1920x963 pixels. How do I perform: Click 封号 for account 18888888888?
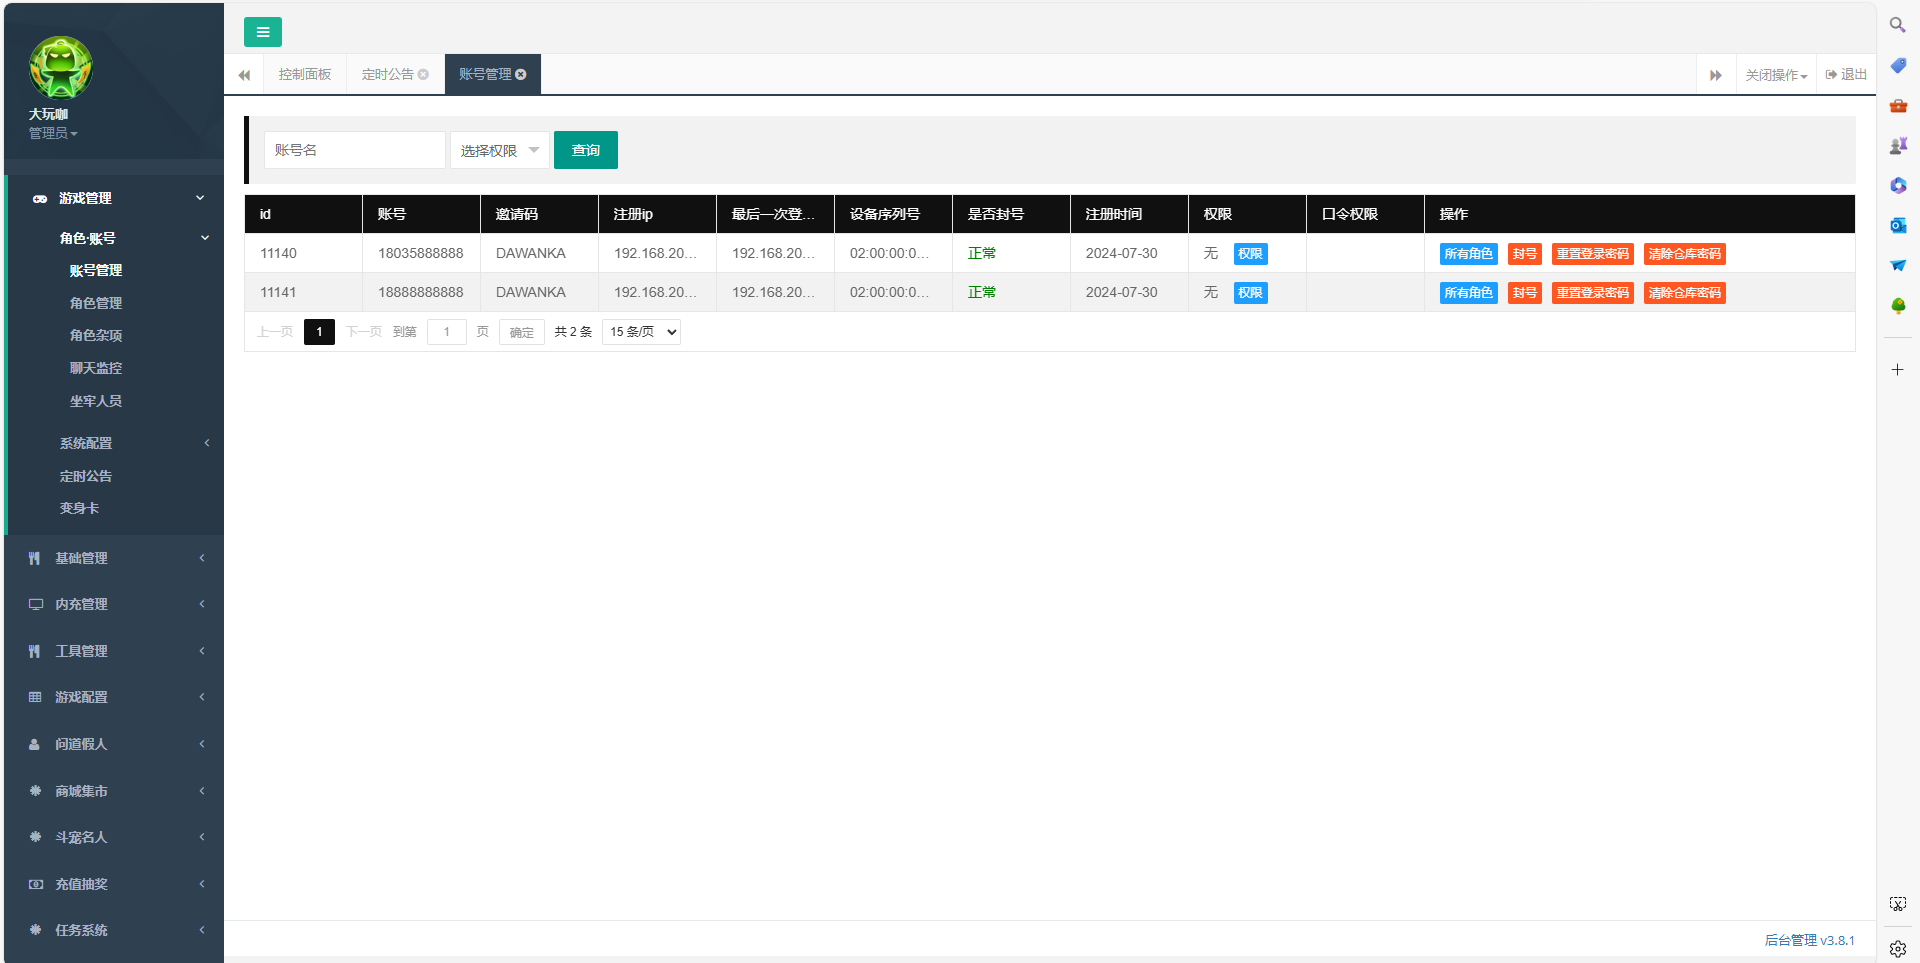point(1524,293)
